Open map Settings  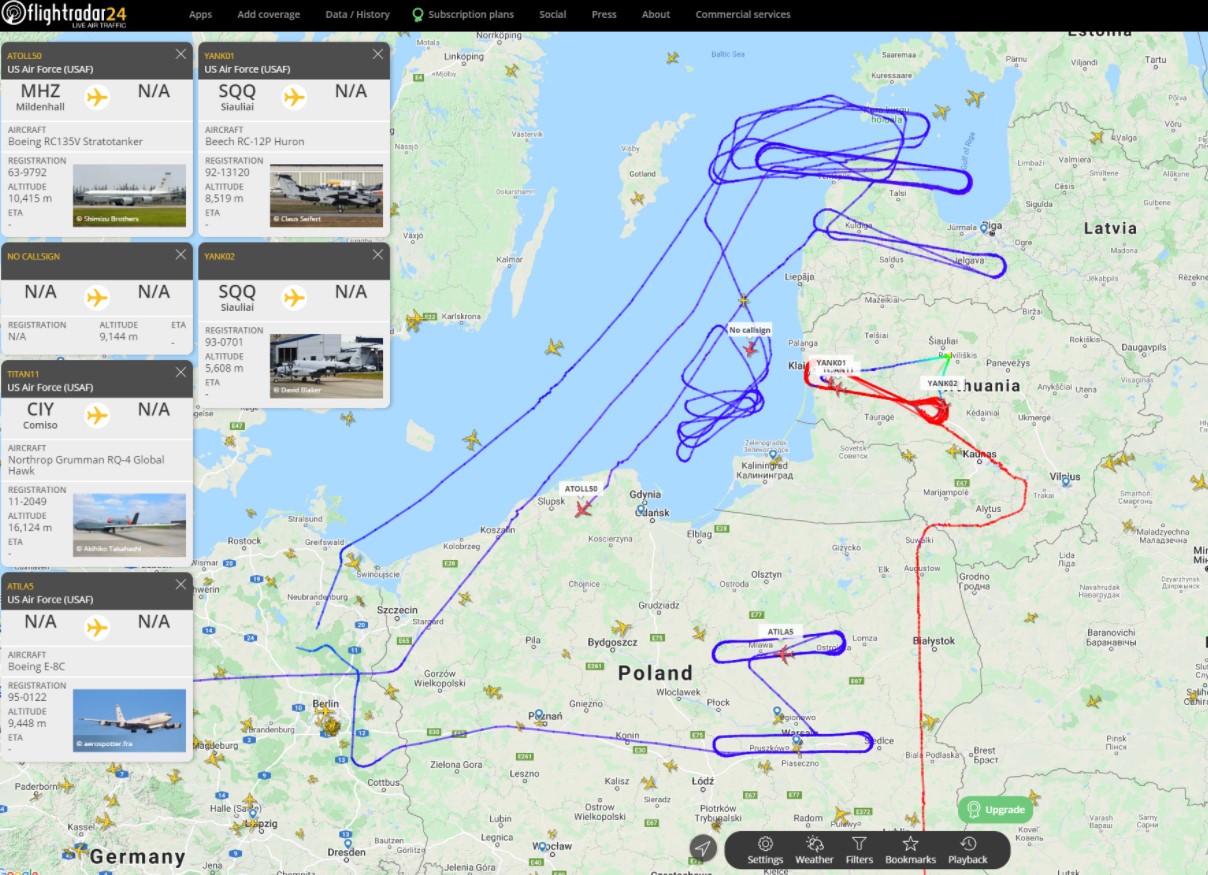[x=765, y=850]
